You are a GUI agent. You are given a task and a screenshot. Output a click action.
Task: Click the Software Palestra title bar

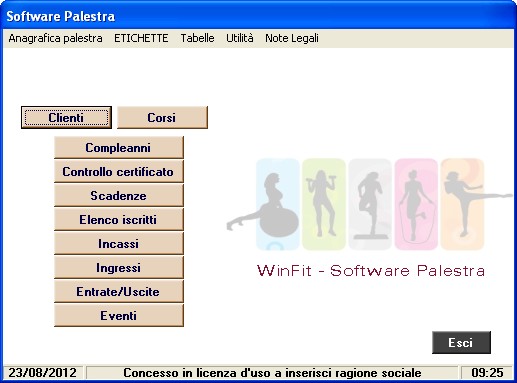pos(258,16)
